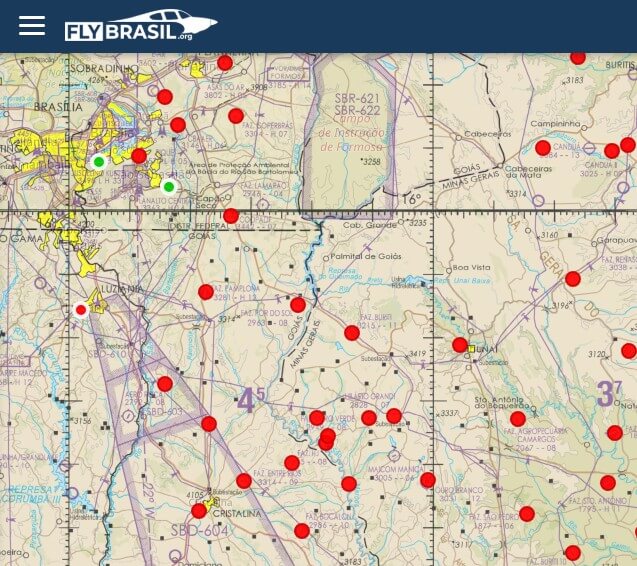Select green marker above Planalto Central label
The width and height of the screenshot is (637, 566).
169,187
